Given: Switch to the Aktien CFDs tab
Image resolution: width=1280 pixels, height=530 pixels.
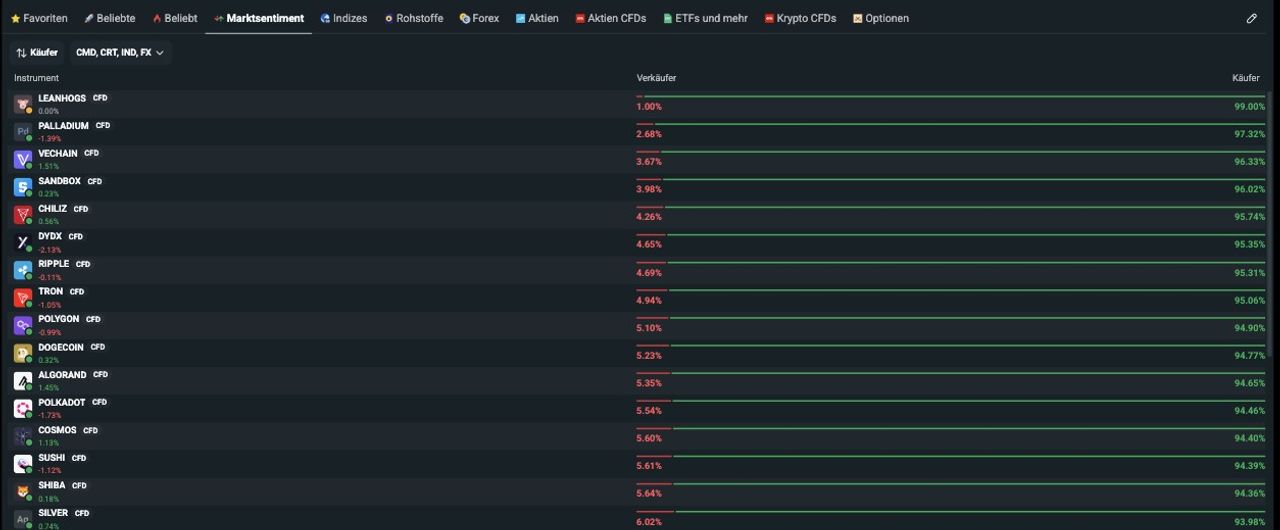Looking at the screenshot, I should tap(611, 18).
